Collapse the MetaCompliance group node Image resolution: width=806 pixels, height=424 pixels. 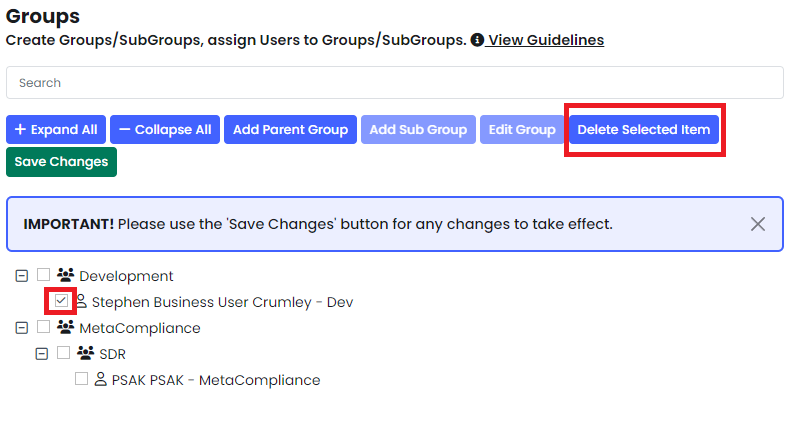(x=22, y=328)
